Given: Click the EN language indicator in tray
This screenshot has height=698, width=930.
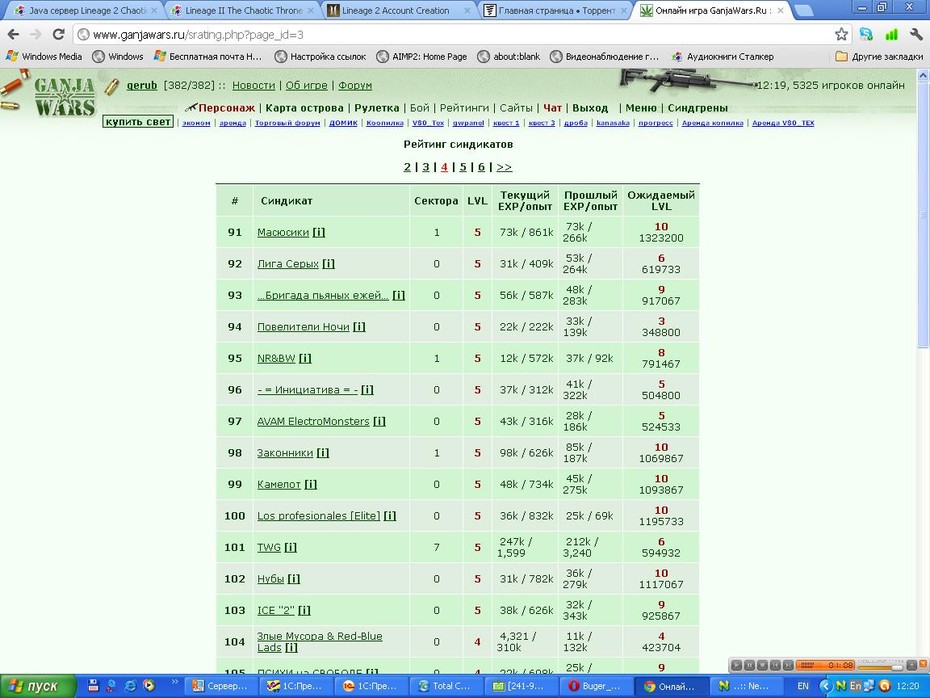Looking at the screenshot, I should point(802,686).
